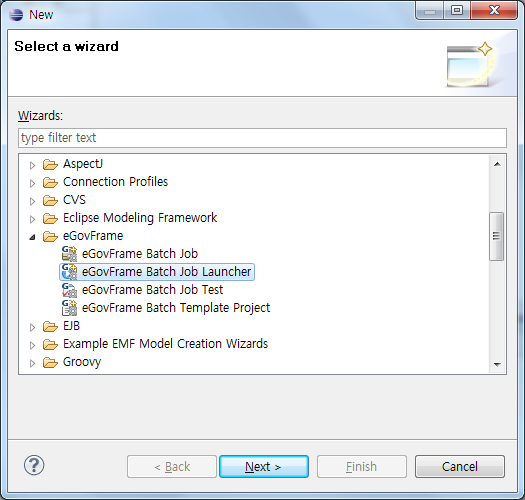The image size is (525, 500).
Task: Click the Connection Profiles folder icon
Action: pyautogui.click(x=50, y=183)
